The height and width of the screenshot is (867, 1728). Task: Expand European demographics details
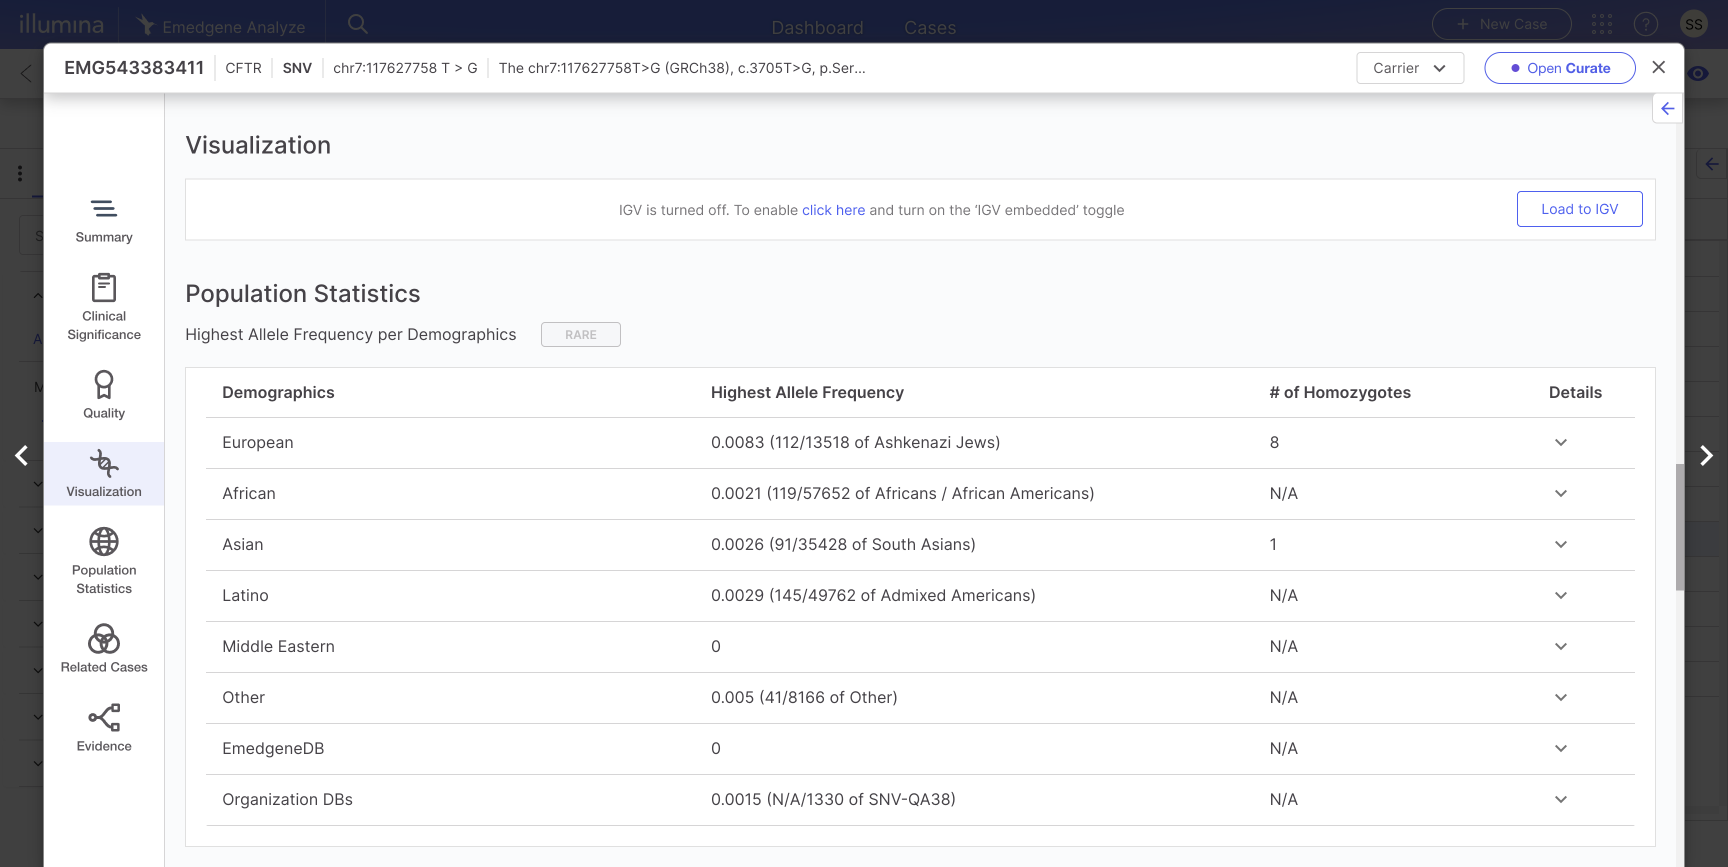(x=1560, y=443)
